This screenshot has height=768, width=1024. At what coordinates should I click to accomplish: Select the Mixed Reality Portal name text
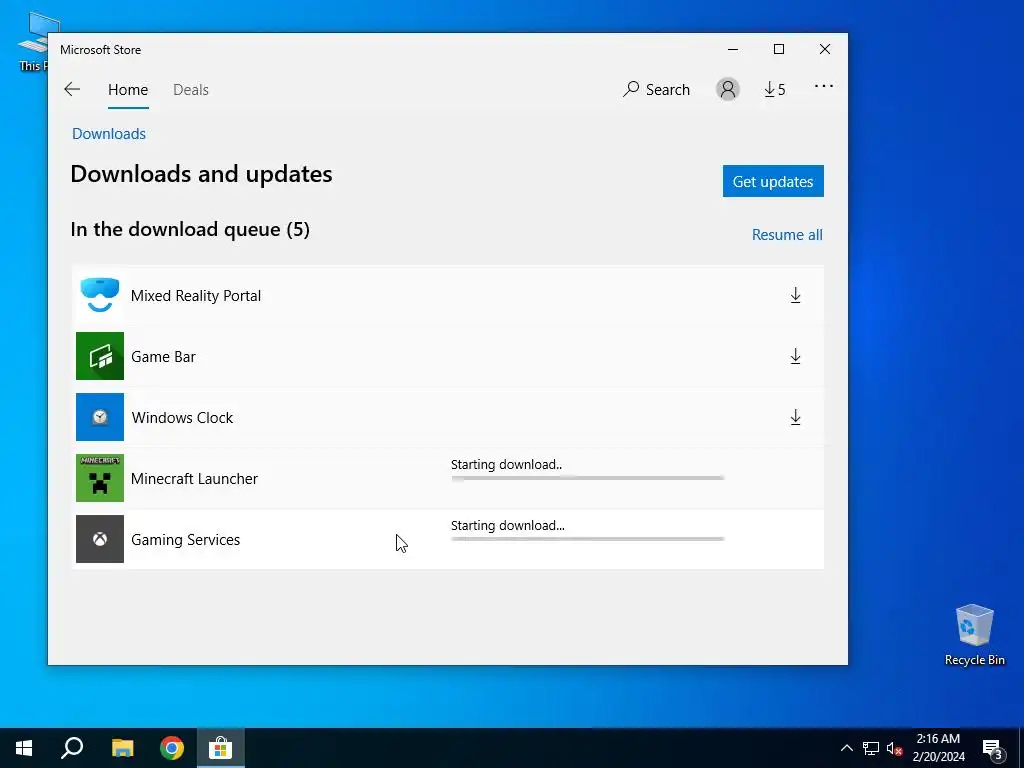196,295
